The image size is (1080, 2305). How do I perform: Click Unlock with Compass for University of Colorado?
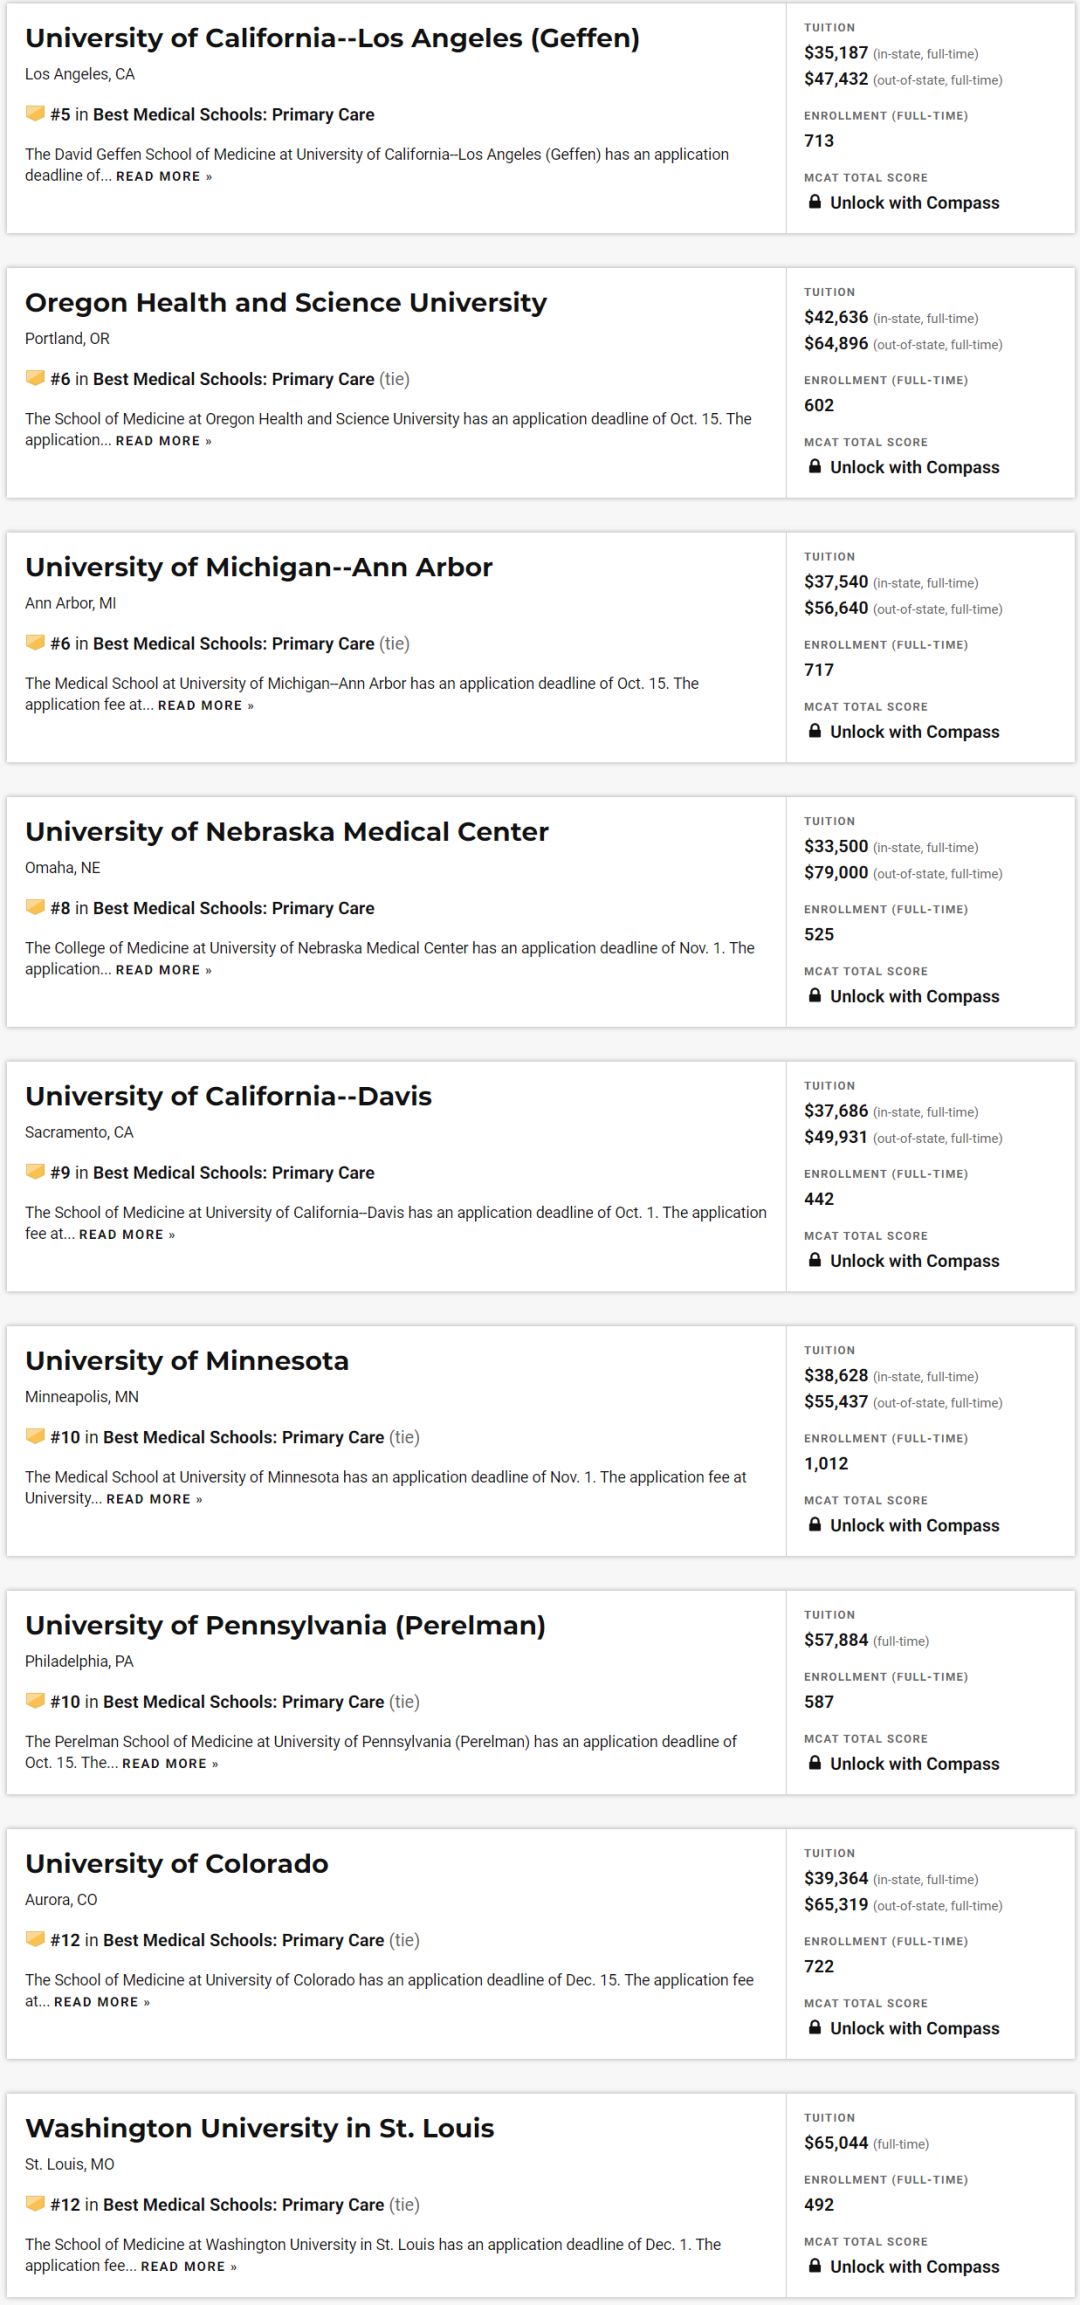pos(914,2028)
